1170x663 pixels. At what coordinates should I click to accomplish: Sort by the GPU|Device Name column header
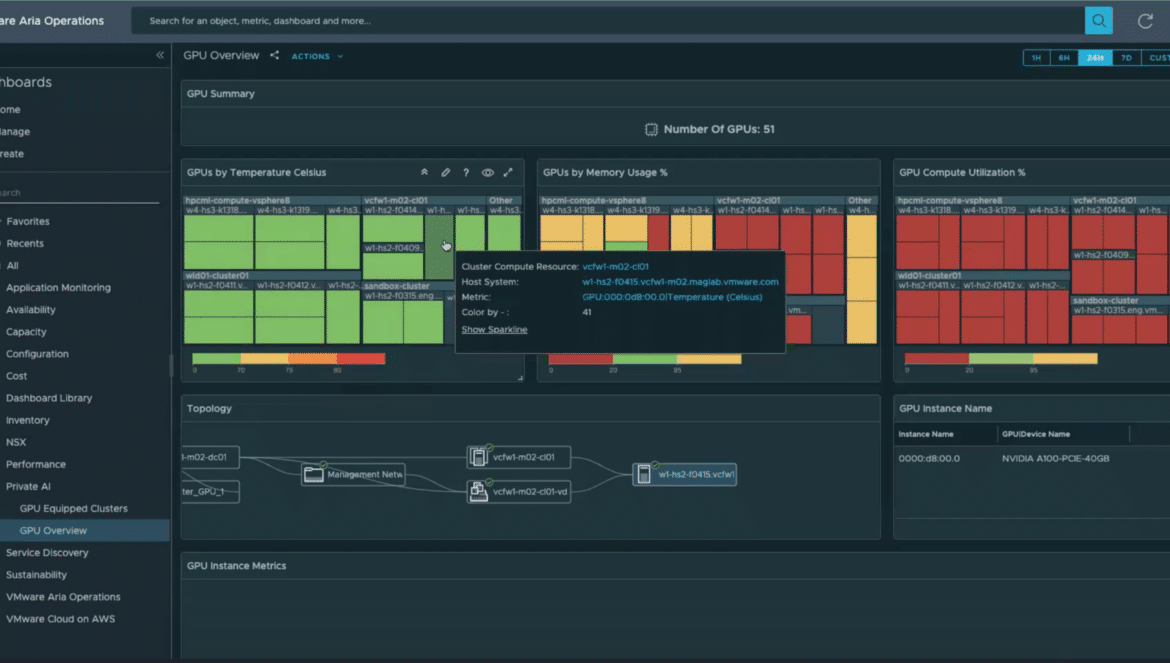[x=1036, y=434]
